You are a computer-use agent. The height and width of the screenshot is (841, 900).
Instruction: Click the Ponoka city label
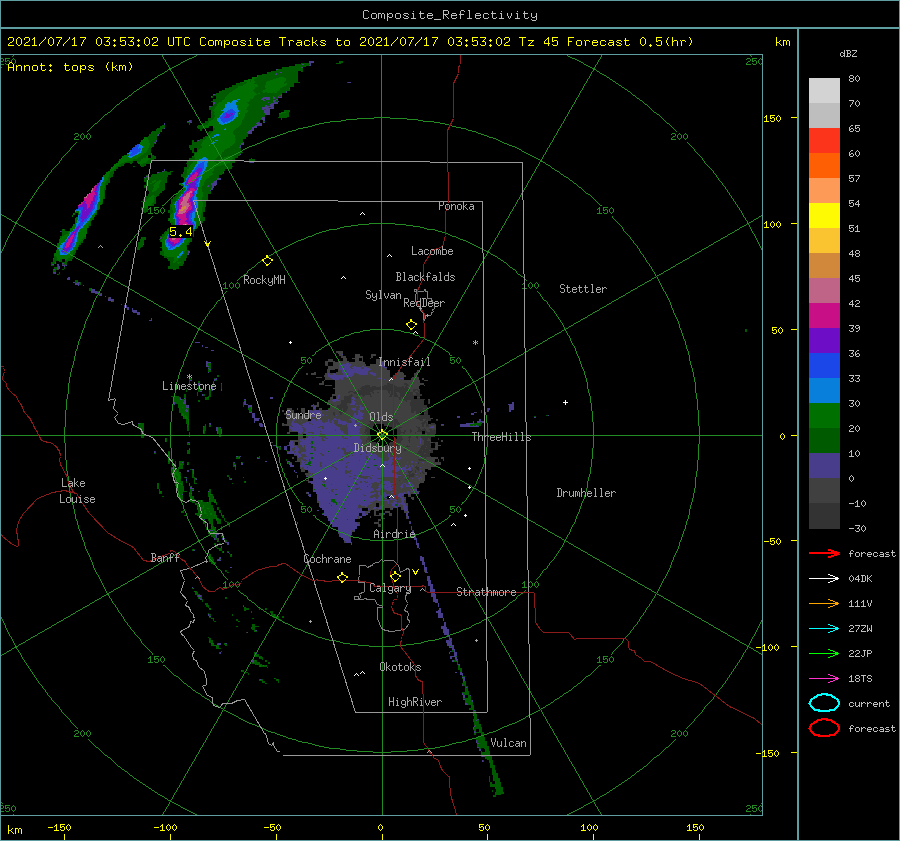point(456,206)
